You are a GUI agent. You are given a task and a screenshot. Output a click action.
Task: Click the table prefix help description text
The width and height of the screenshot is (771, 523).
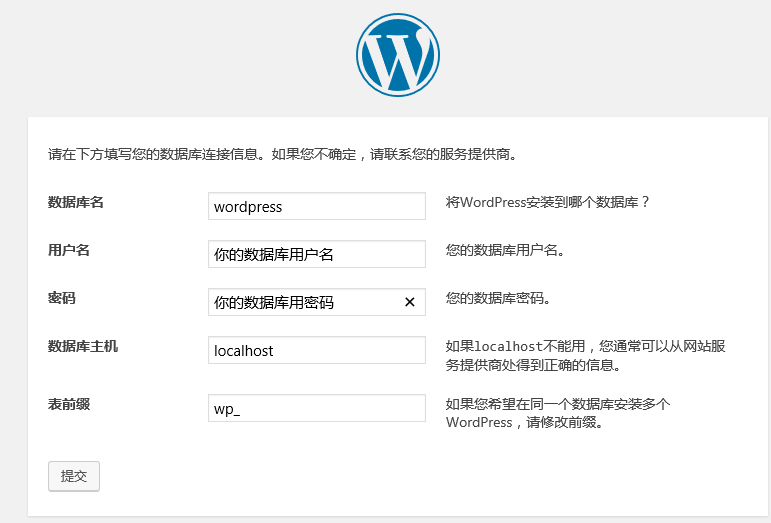(558, 413)
